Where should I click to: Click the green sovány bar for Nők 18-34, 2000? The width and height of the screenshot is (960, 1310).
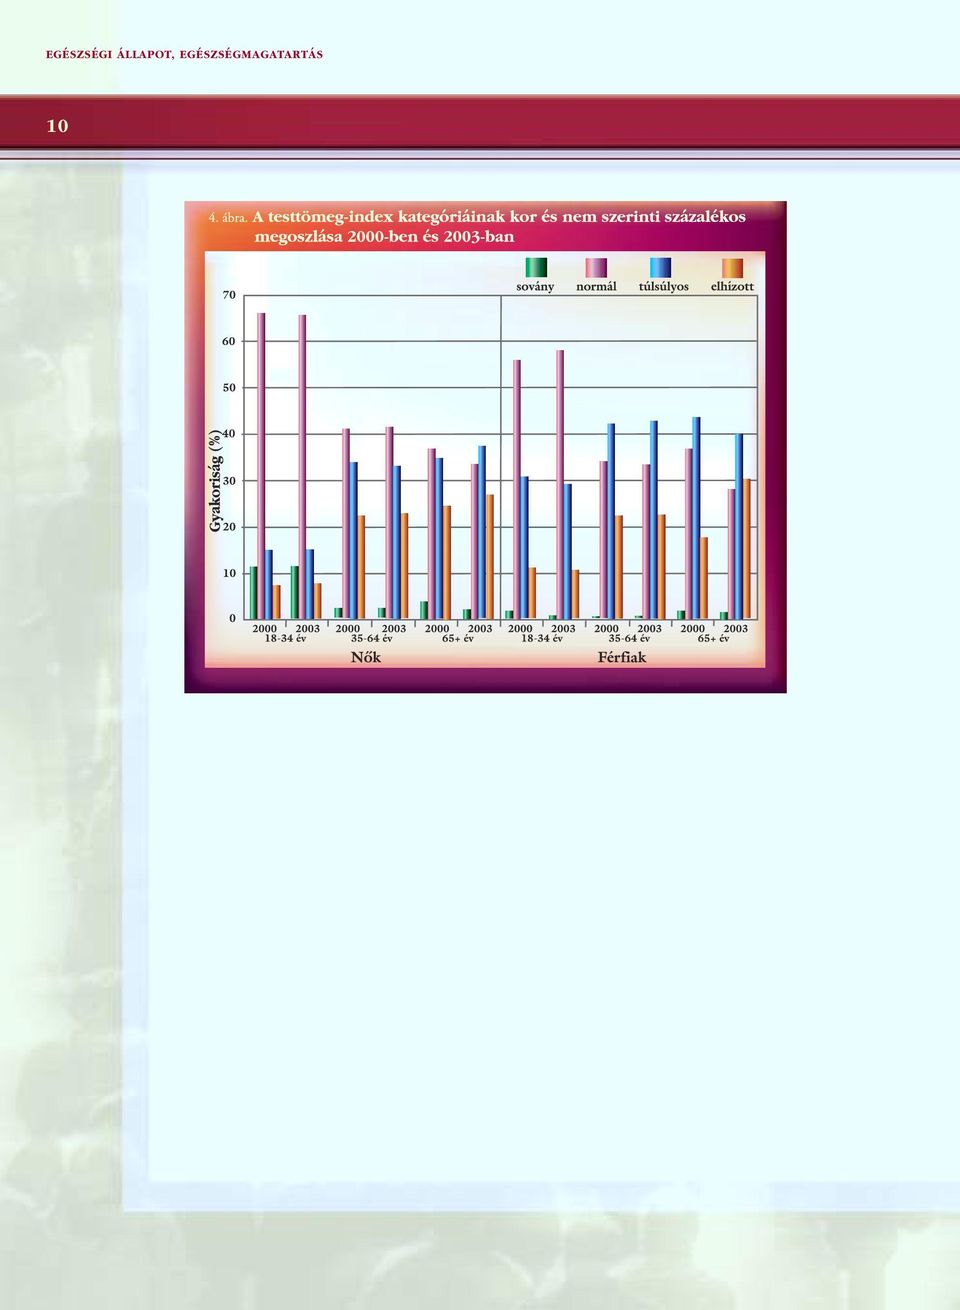pyautogui.click(x=253, y=593)
